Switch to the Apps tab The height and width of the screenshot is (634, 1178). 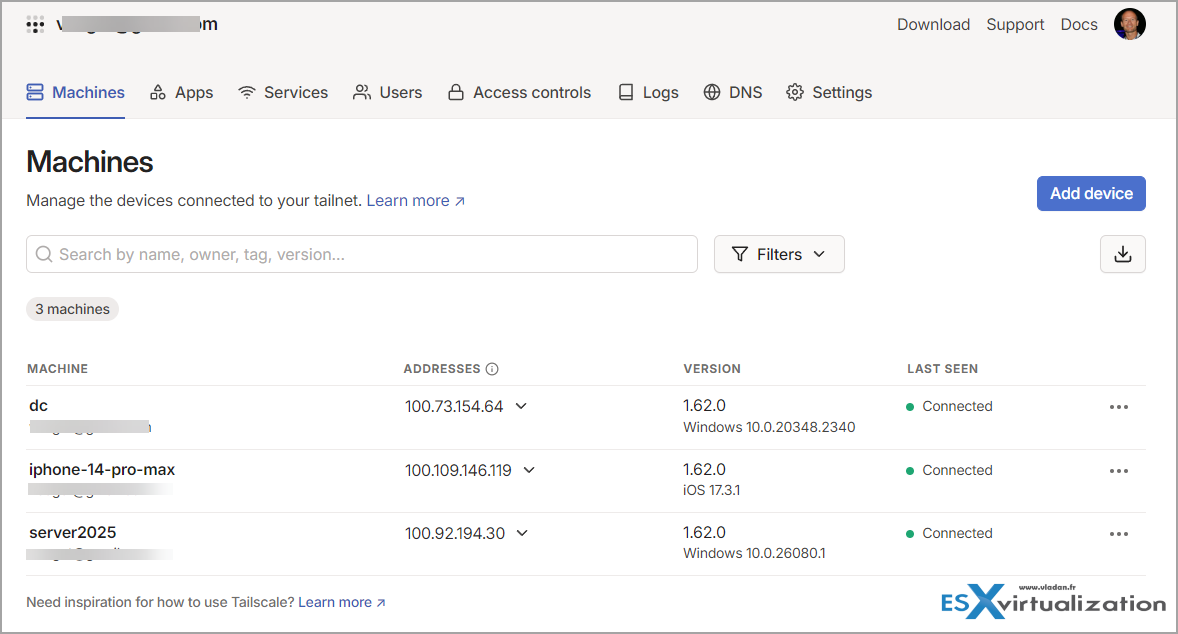tap(181, 92)
